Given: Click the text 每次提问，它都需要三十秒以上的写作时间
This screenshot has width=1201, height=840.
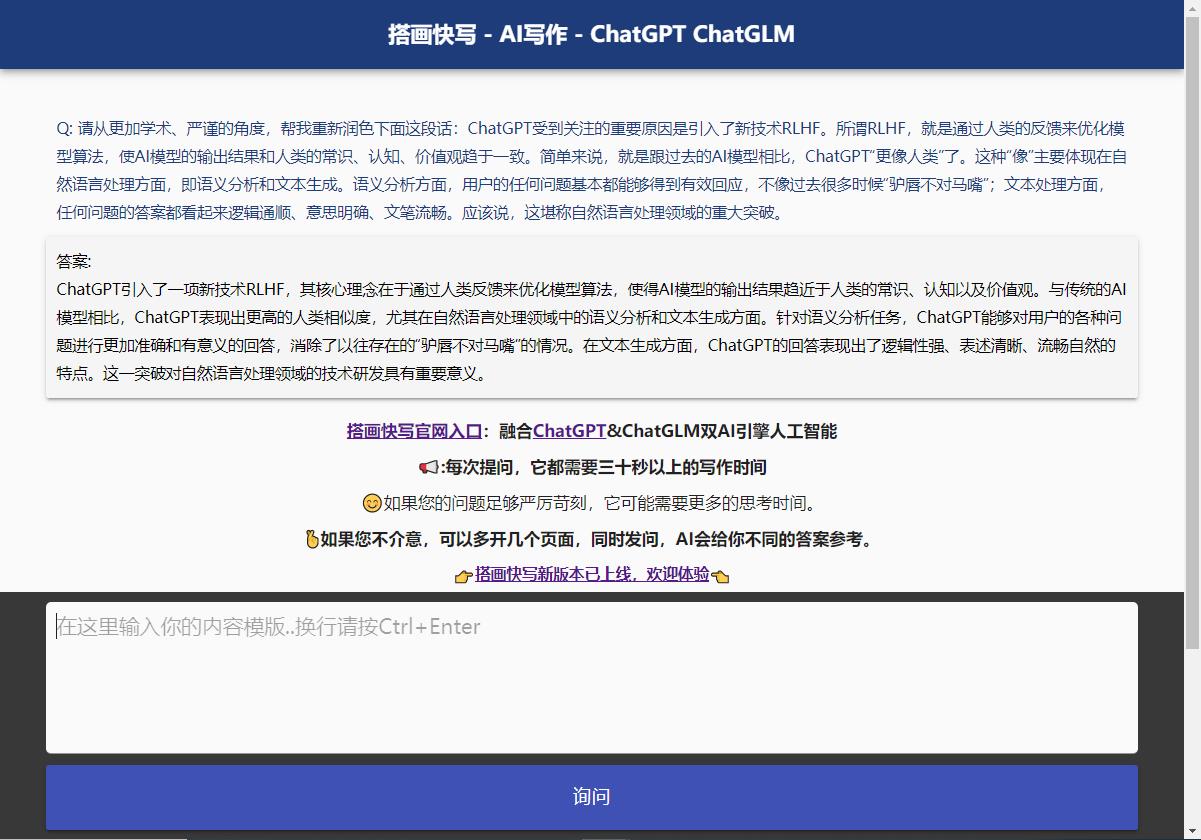Looking at the screenshot, I should [606, 467].
